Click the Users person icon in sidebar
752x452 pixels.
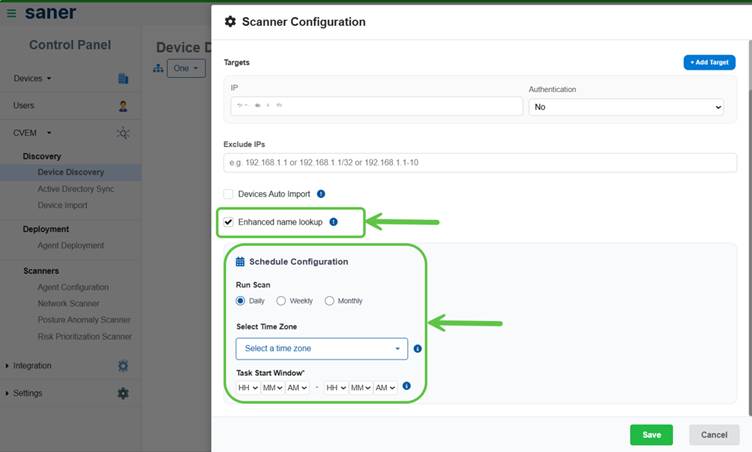[x=123, y=105]
